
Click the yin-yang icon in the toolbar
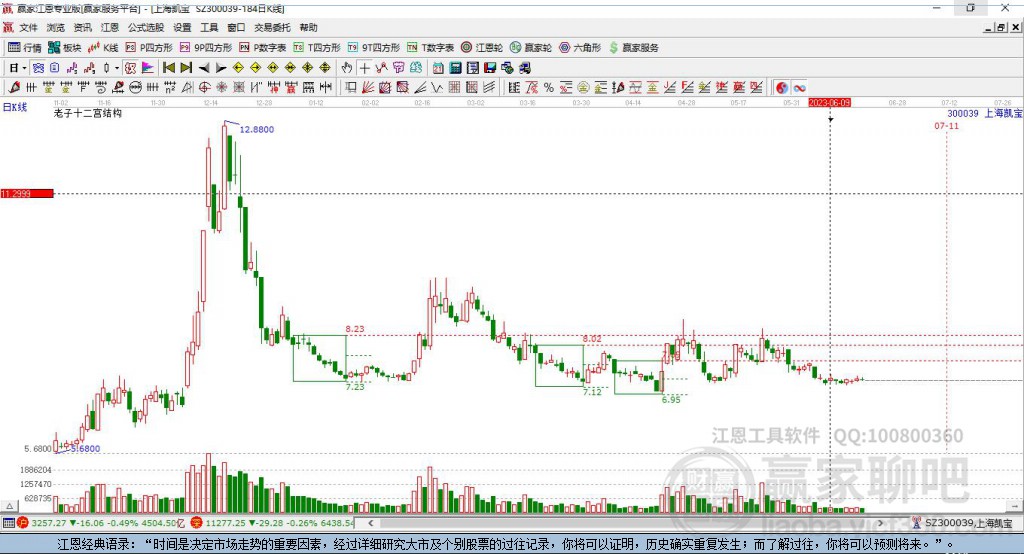[x=782, y=88]
